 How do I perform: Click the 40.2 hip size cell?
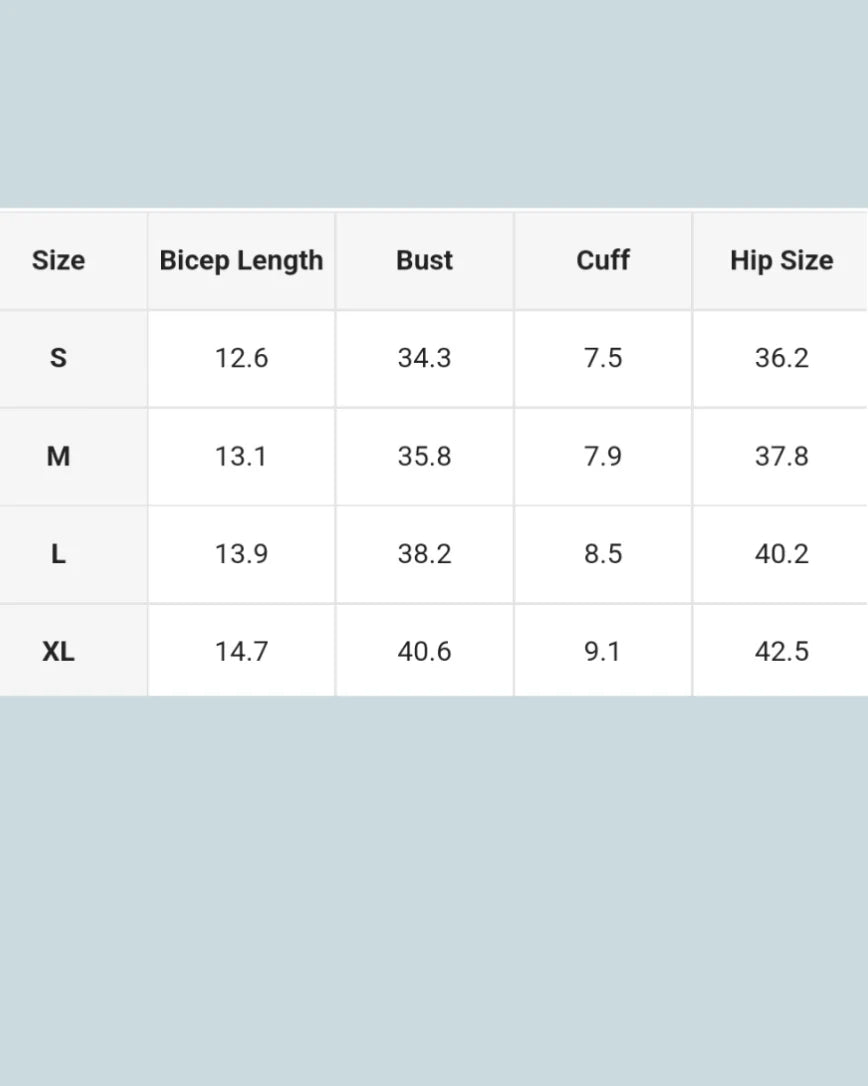pos(781,554)
